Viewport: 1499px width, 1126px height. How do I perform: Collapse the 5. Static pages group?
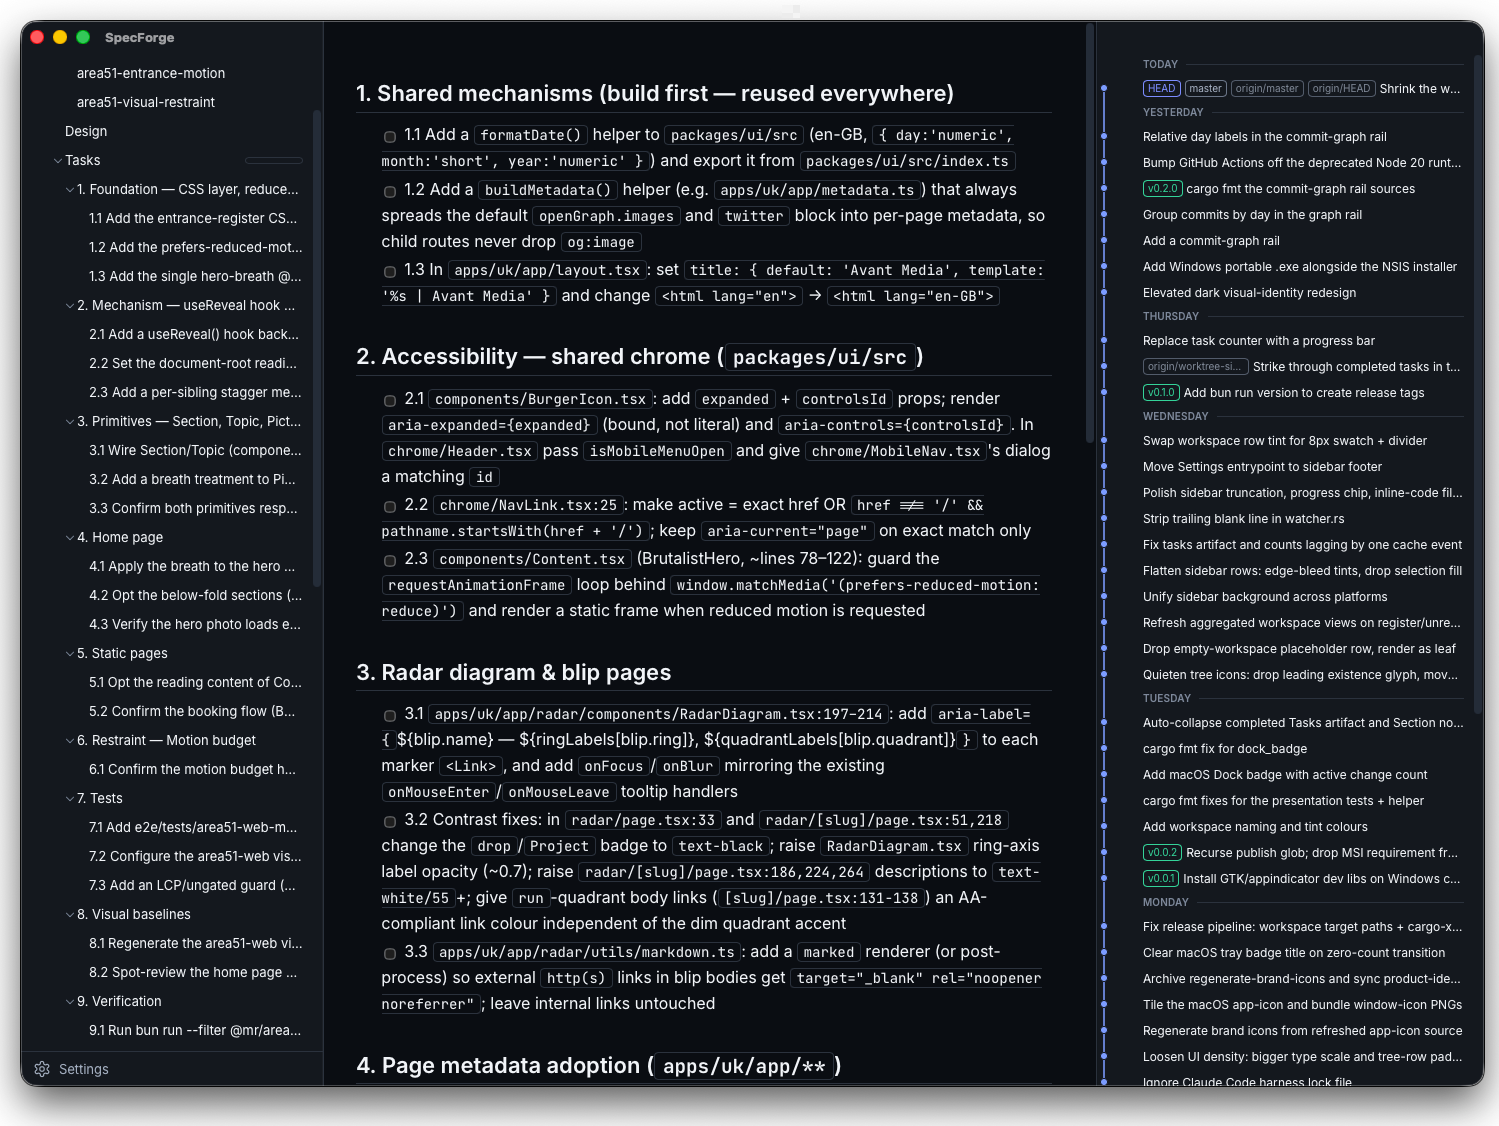click(x=70, y=653)
